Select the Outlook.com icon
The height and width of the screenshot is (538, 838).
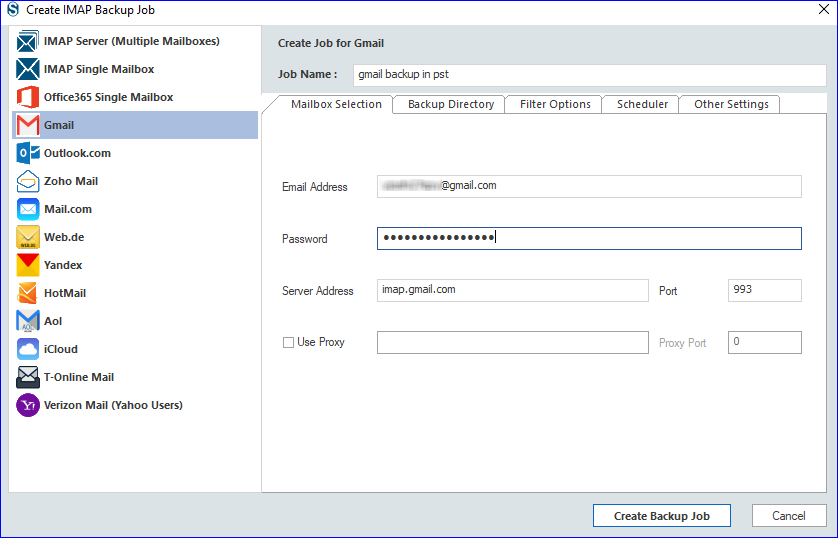click(27, 153)
